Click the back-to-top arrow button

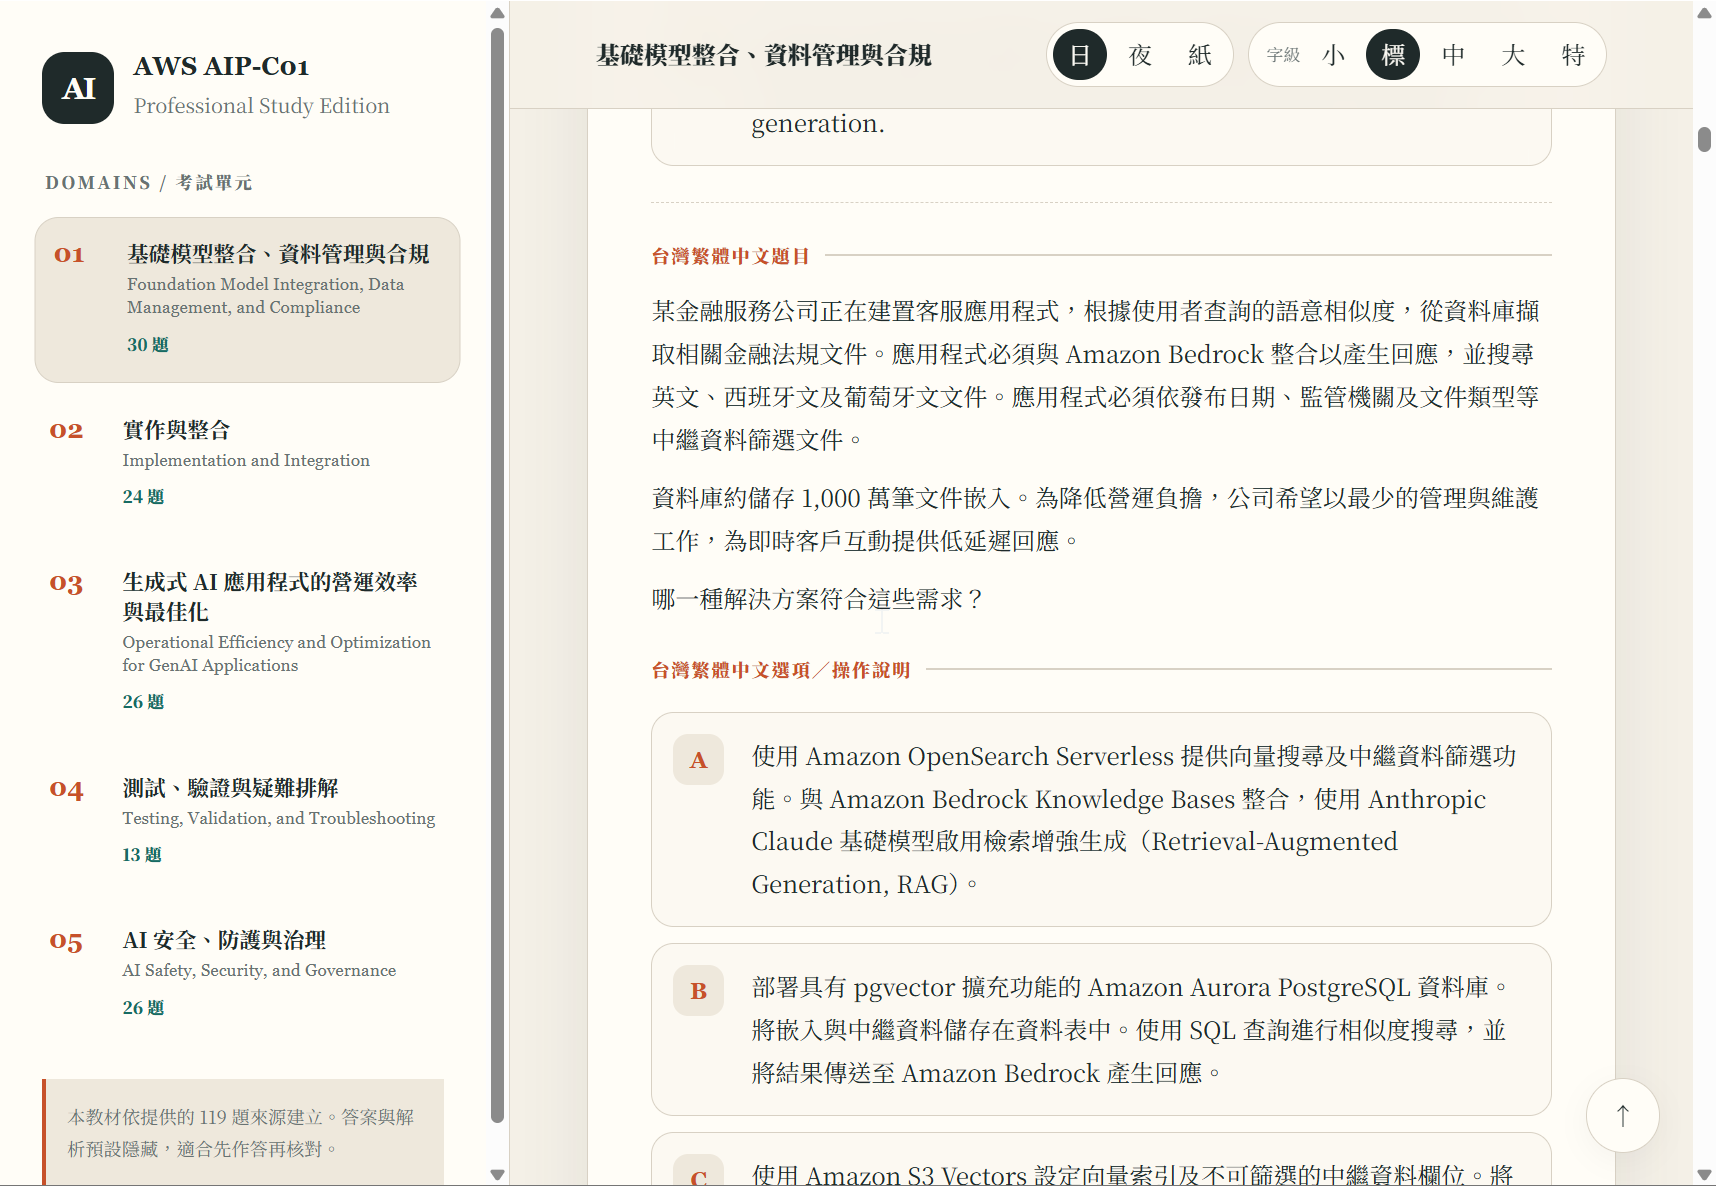(x=1622, y=1115)
